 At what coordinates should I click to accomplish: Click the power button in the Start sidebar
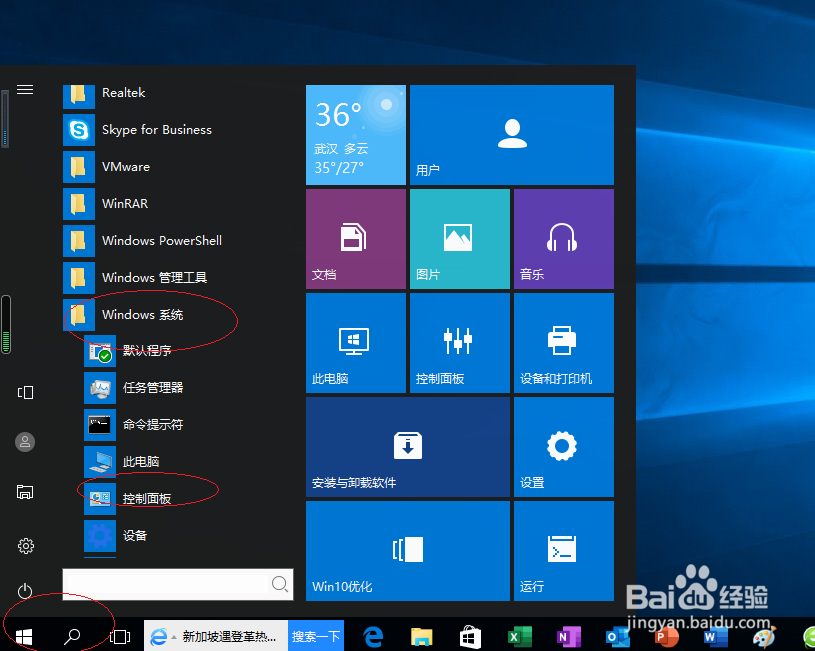(24, 591)
